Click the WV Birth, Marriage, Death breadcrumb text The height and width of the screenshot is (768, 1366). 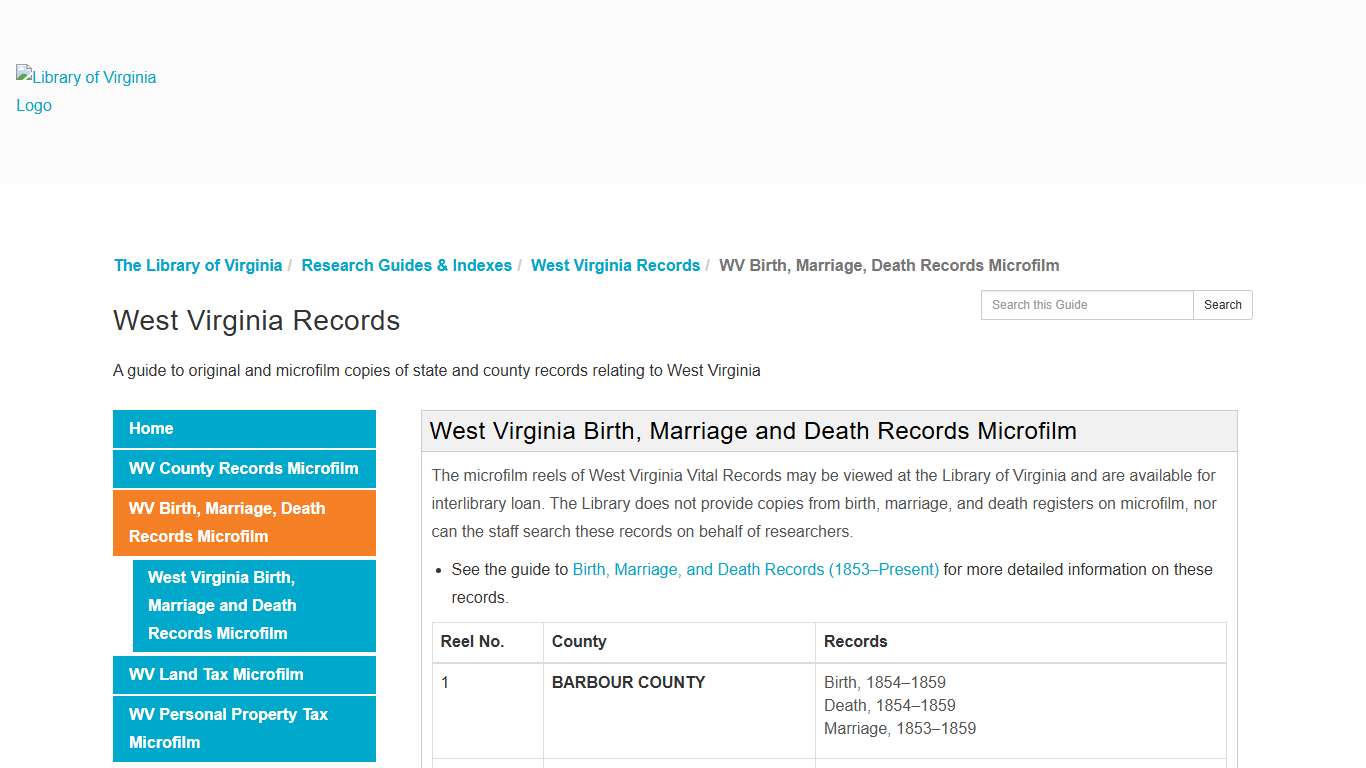point(889,265)
